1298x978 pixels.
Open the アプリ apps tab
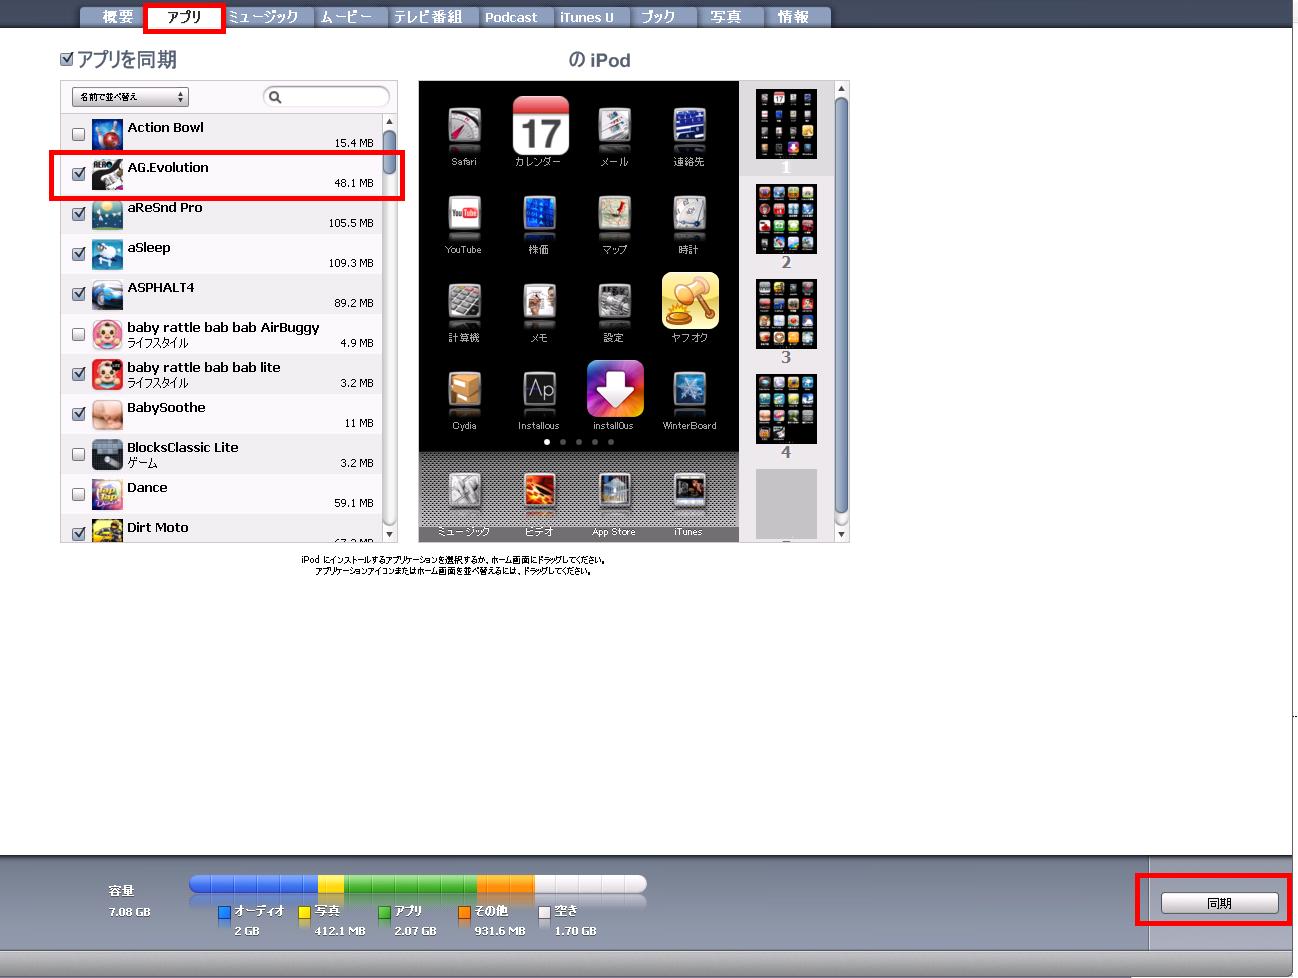[x=185, y=17]
